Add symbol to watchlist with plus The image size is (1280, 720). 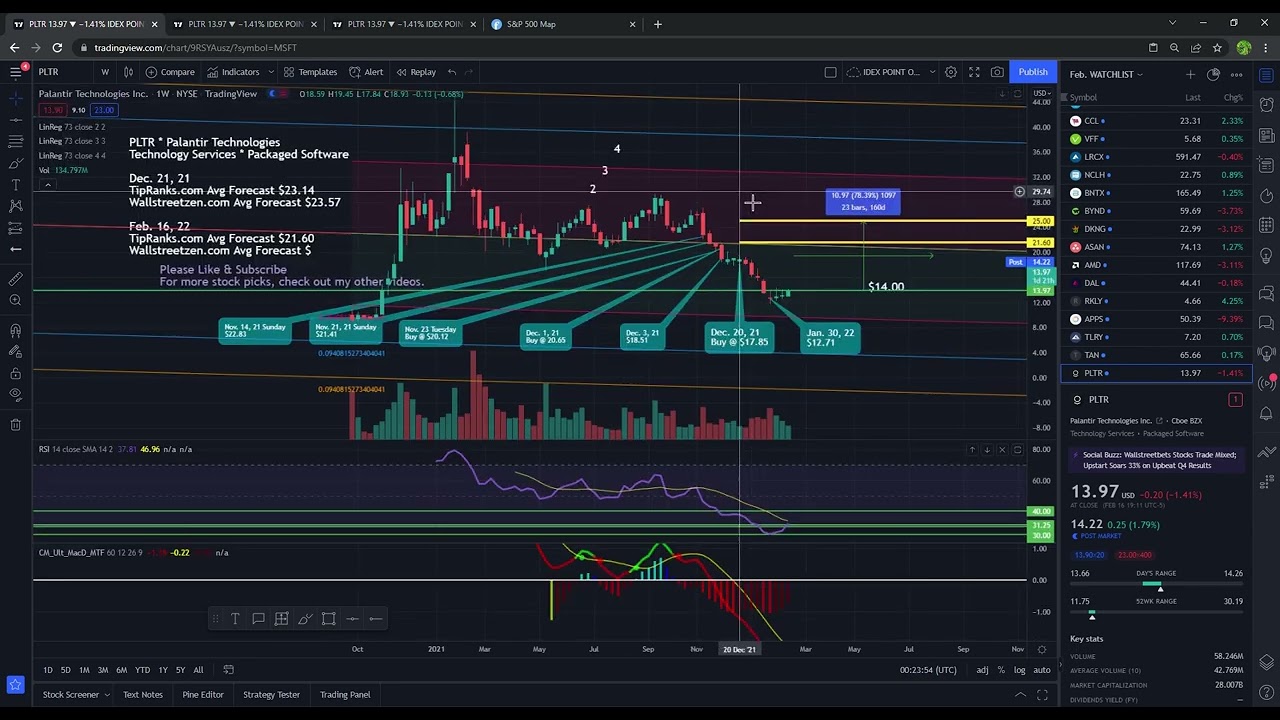pyautogui.click(x=1190, y=74)
